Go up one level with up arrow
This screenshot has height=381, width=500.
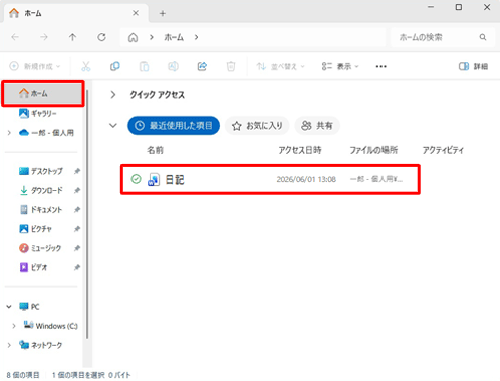coord(72,37)
